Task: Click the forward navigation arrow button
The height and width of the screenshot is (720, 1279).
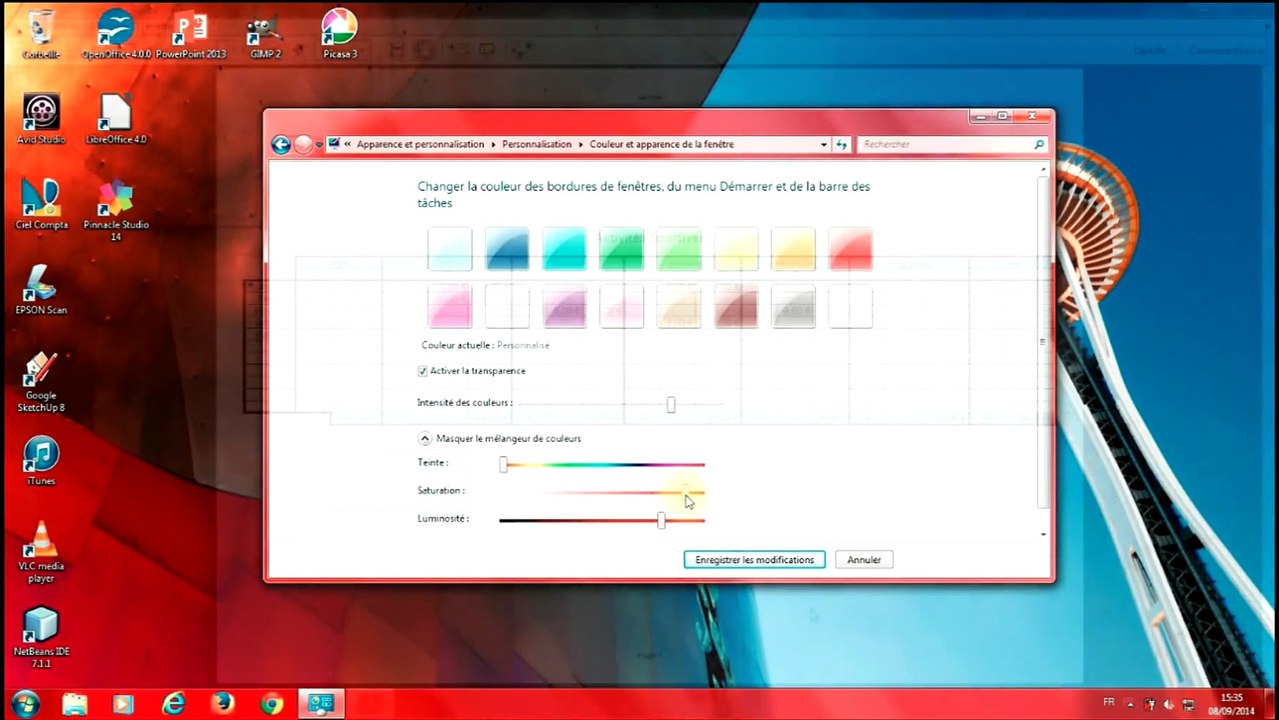Action: click(304, 145)
